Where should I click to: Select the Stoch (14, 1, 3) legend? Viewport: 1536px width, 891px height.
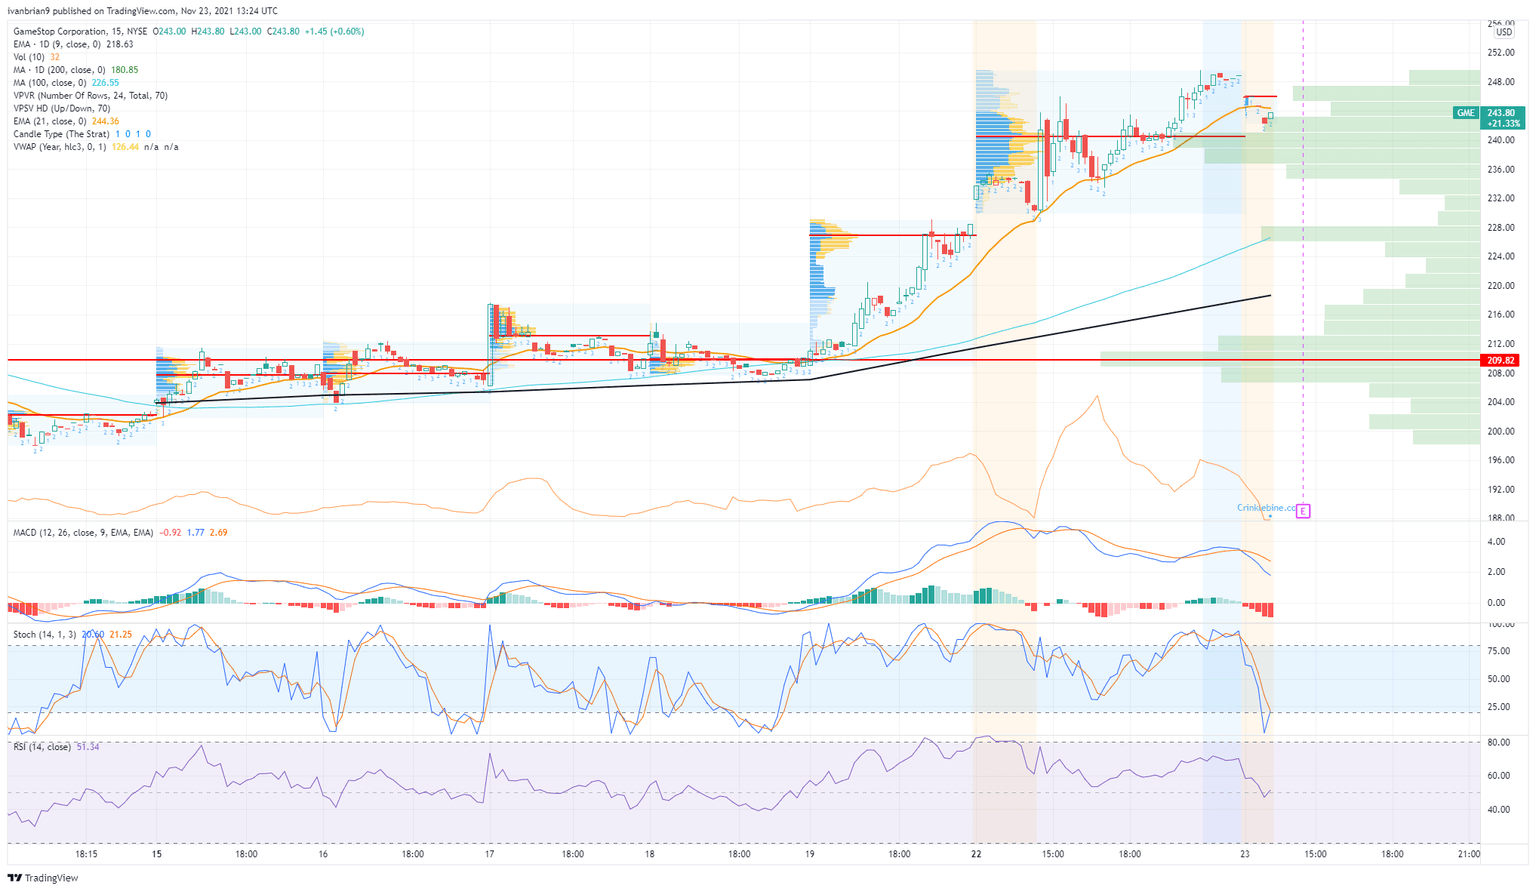pyautogui.click(x=73, y=635)
